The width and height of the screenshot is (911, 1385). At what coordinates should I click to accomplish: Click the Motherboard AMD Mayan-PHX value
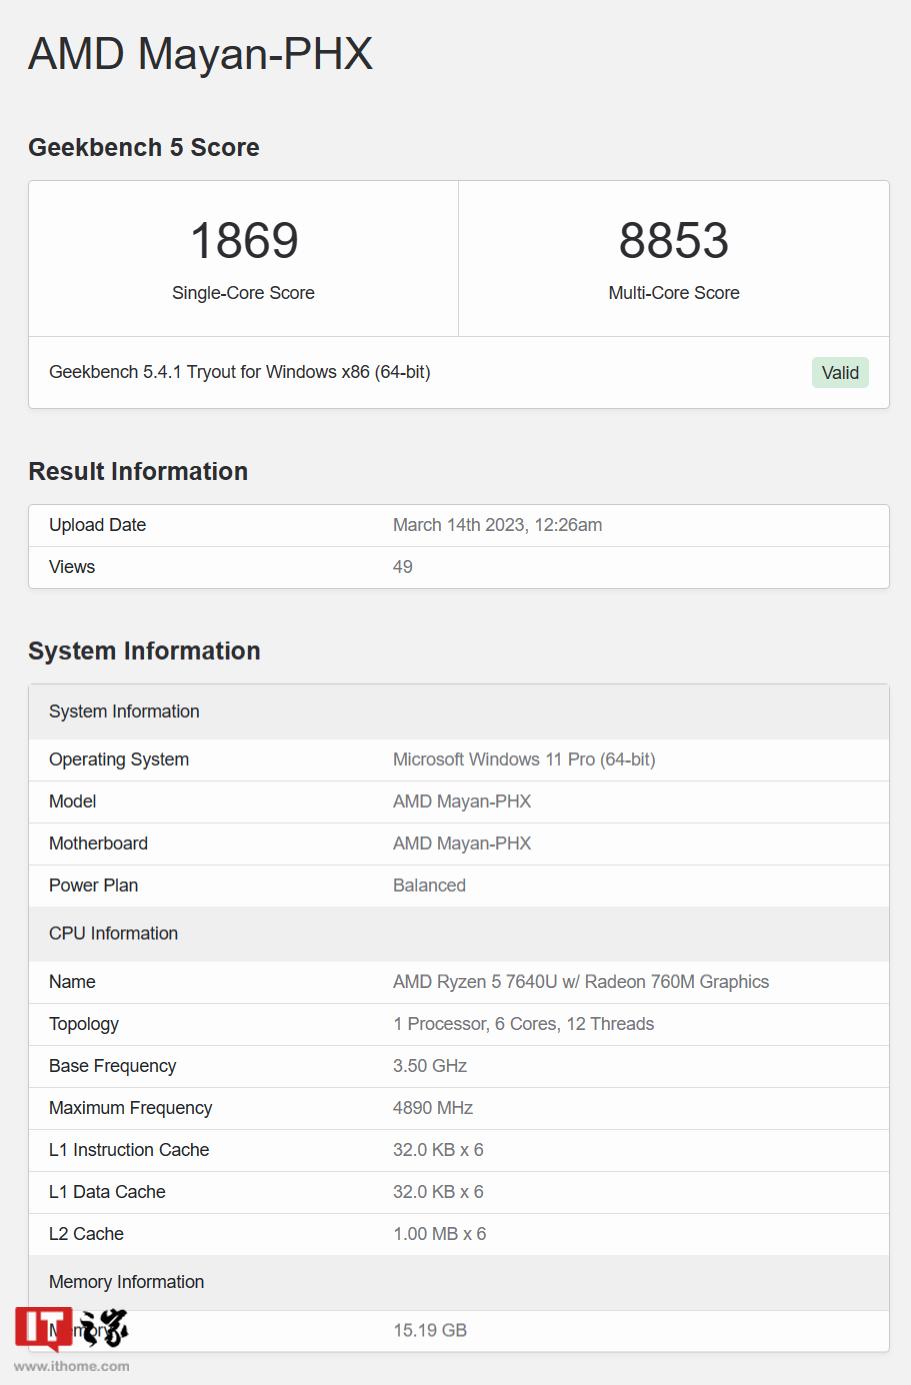[x=462, y=844]
